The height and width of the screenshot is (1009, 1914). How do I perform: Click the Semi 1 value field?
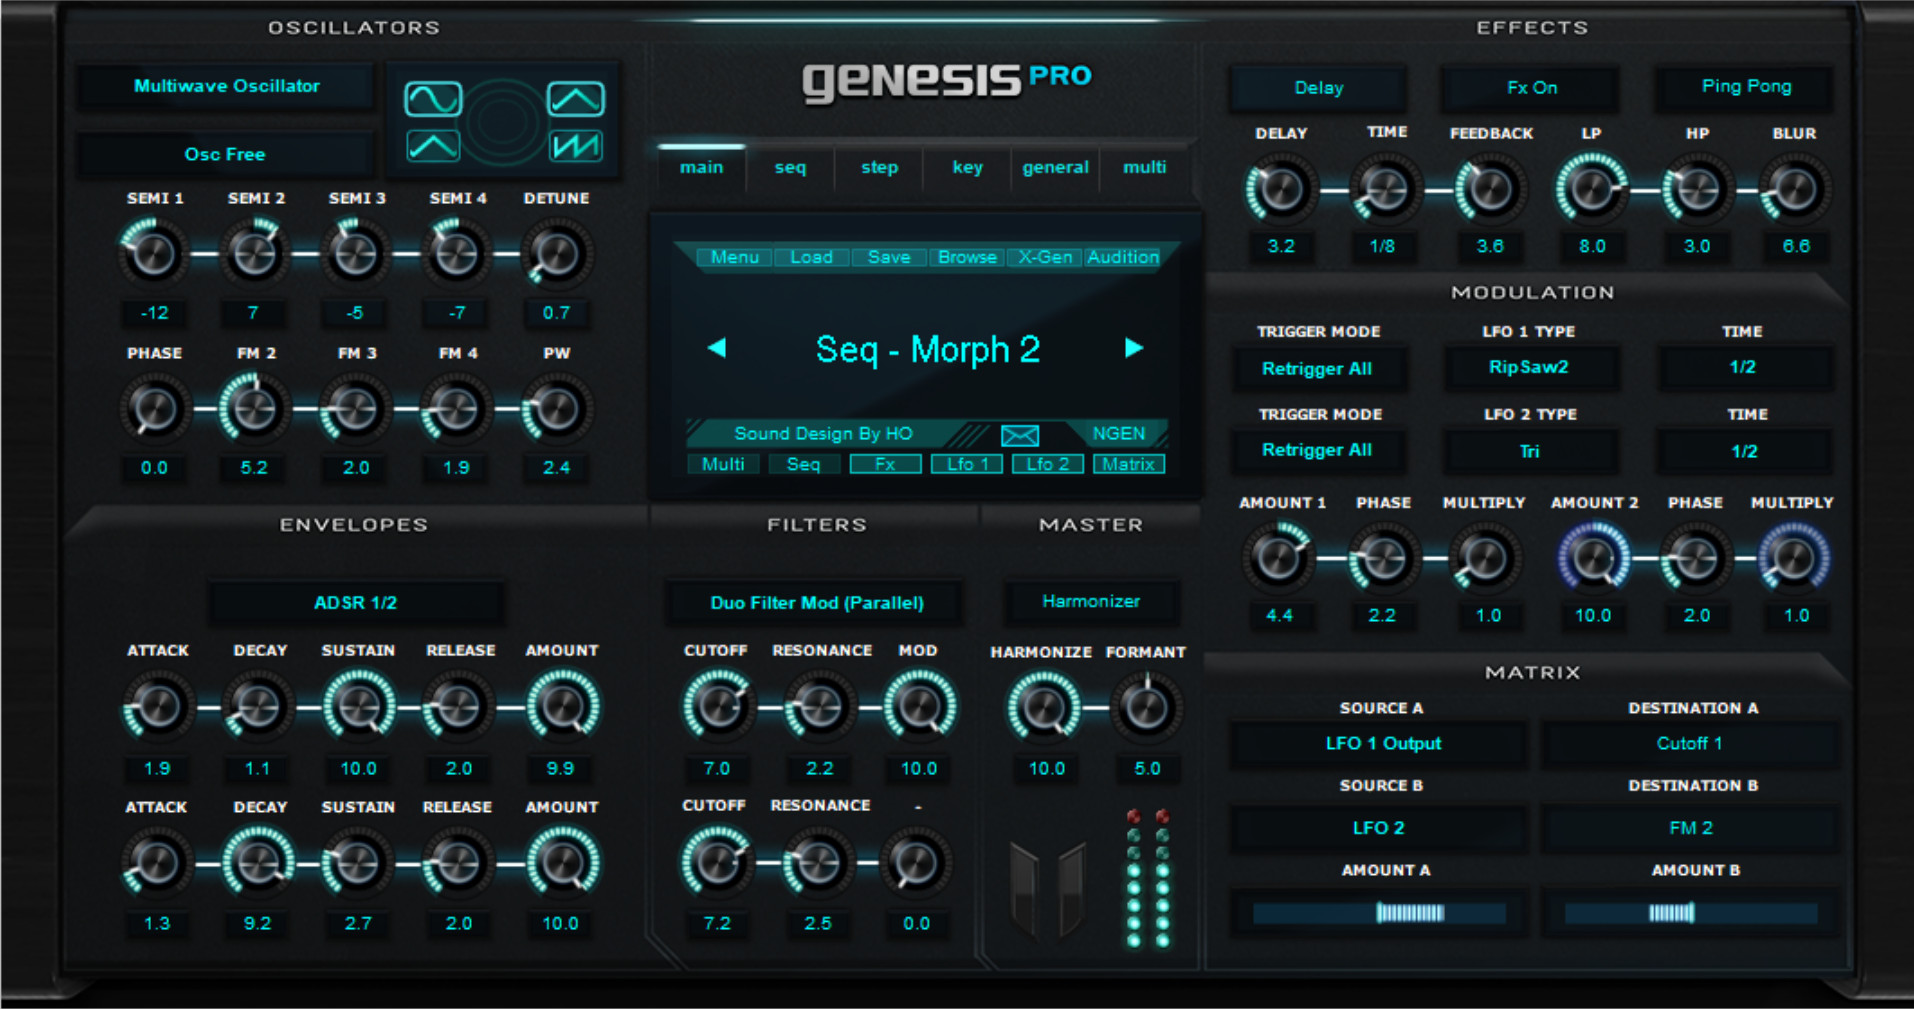154,313
